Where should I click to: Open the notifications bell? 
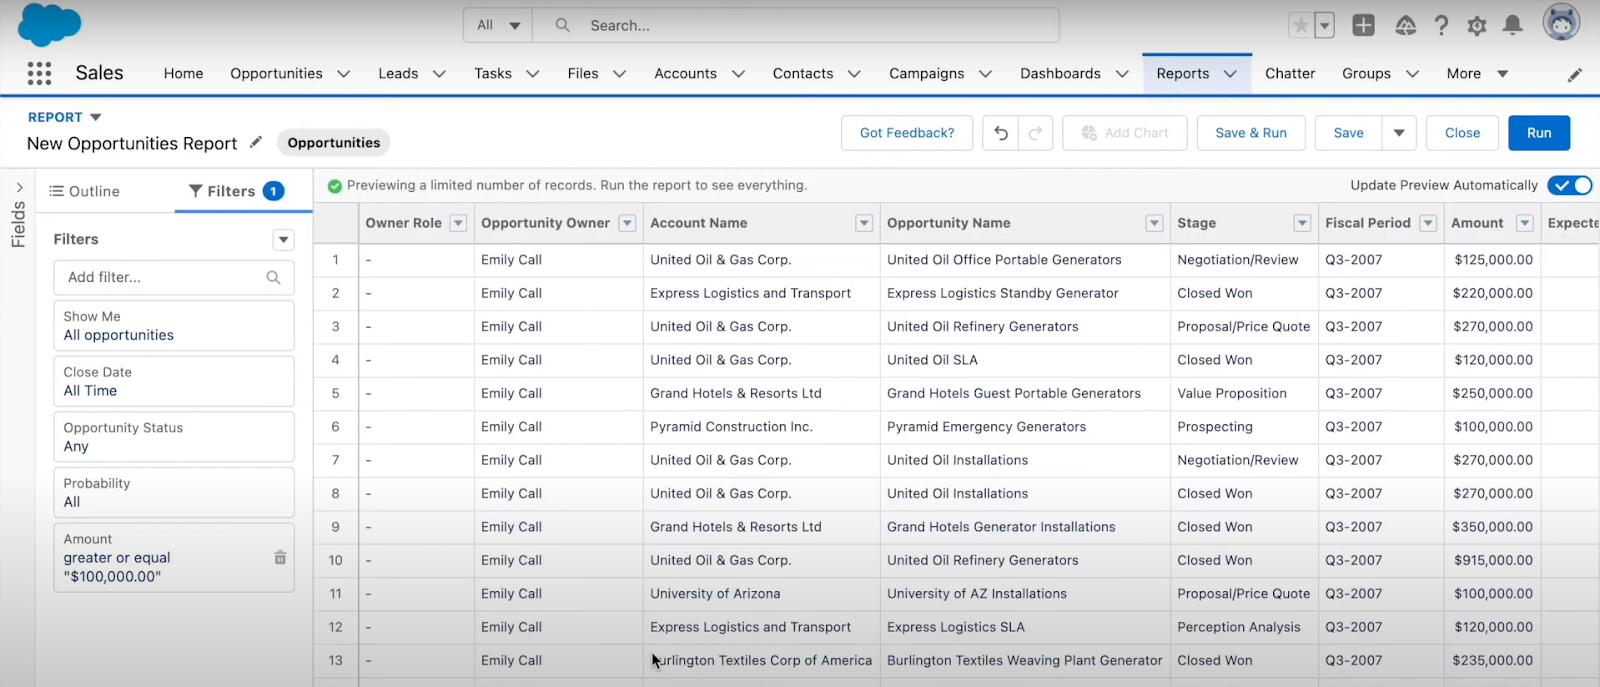(1513, 26)
